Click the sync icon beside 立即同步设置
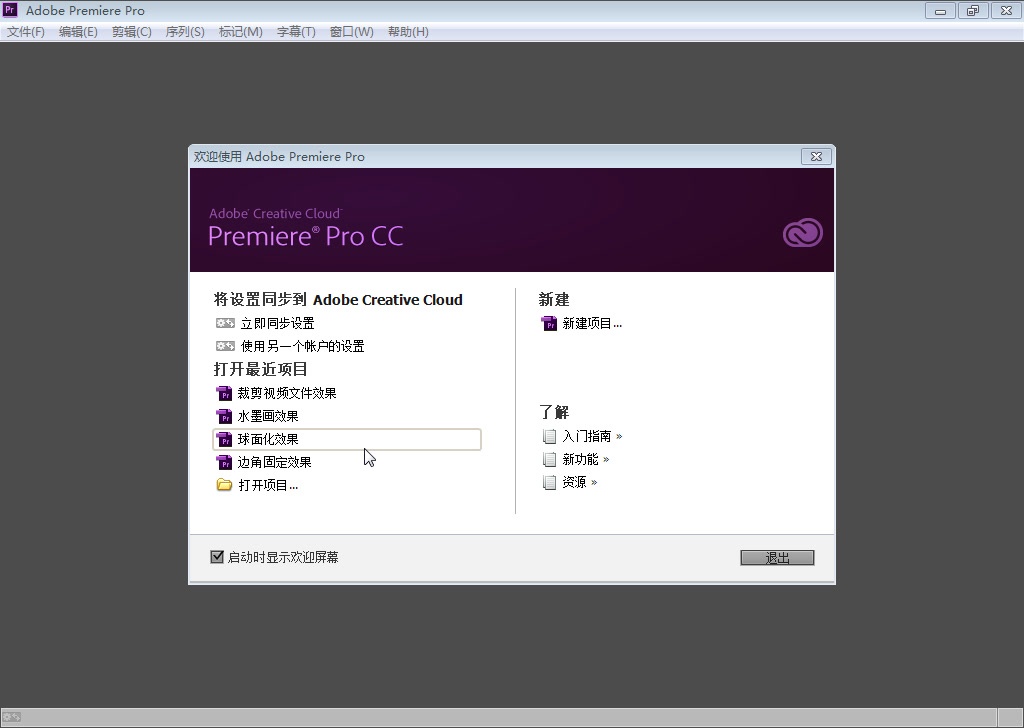1024x728 pixels. (225, 323)
